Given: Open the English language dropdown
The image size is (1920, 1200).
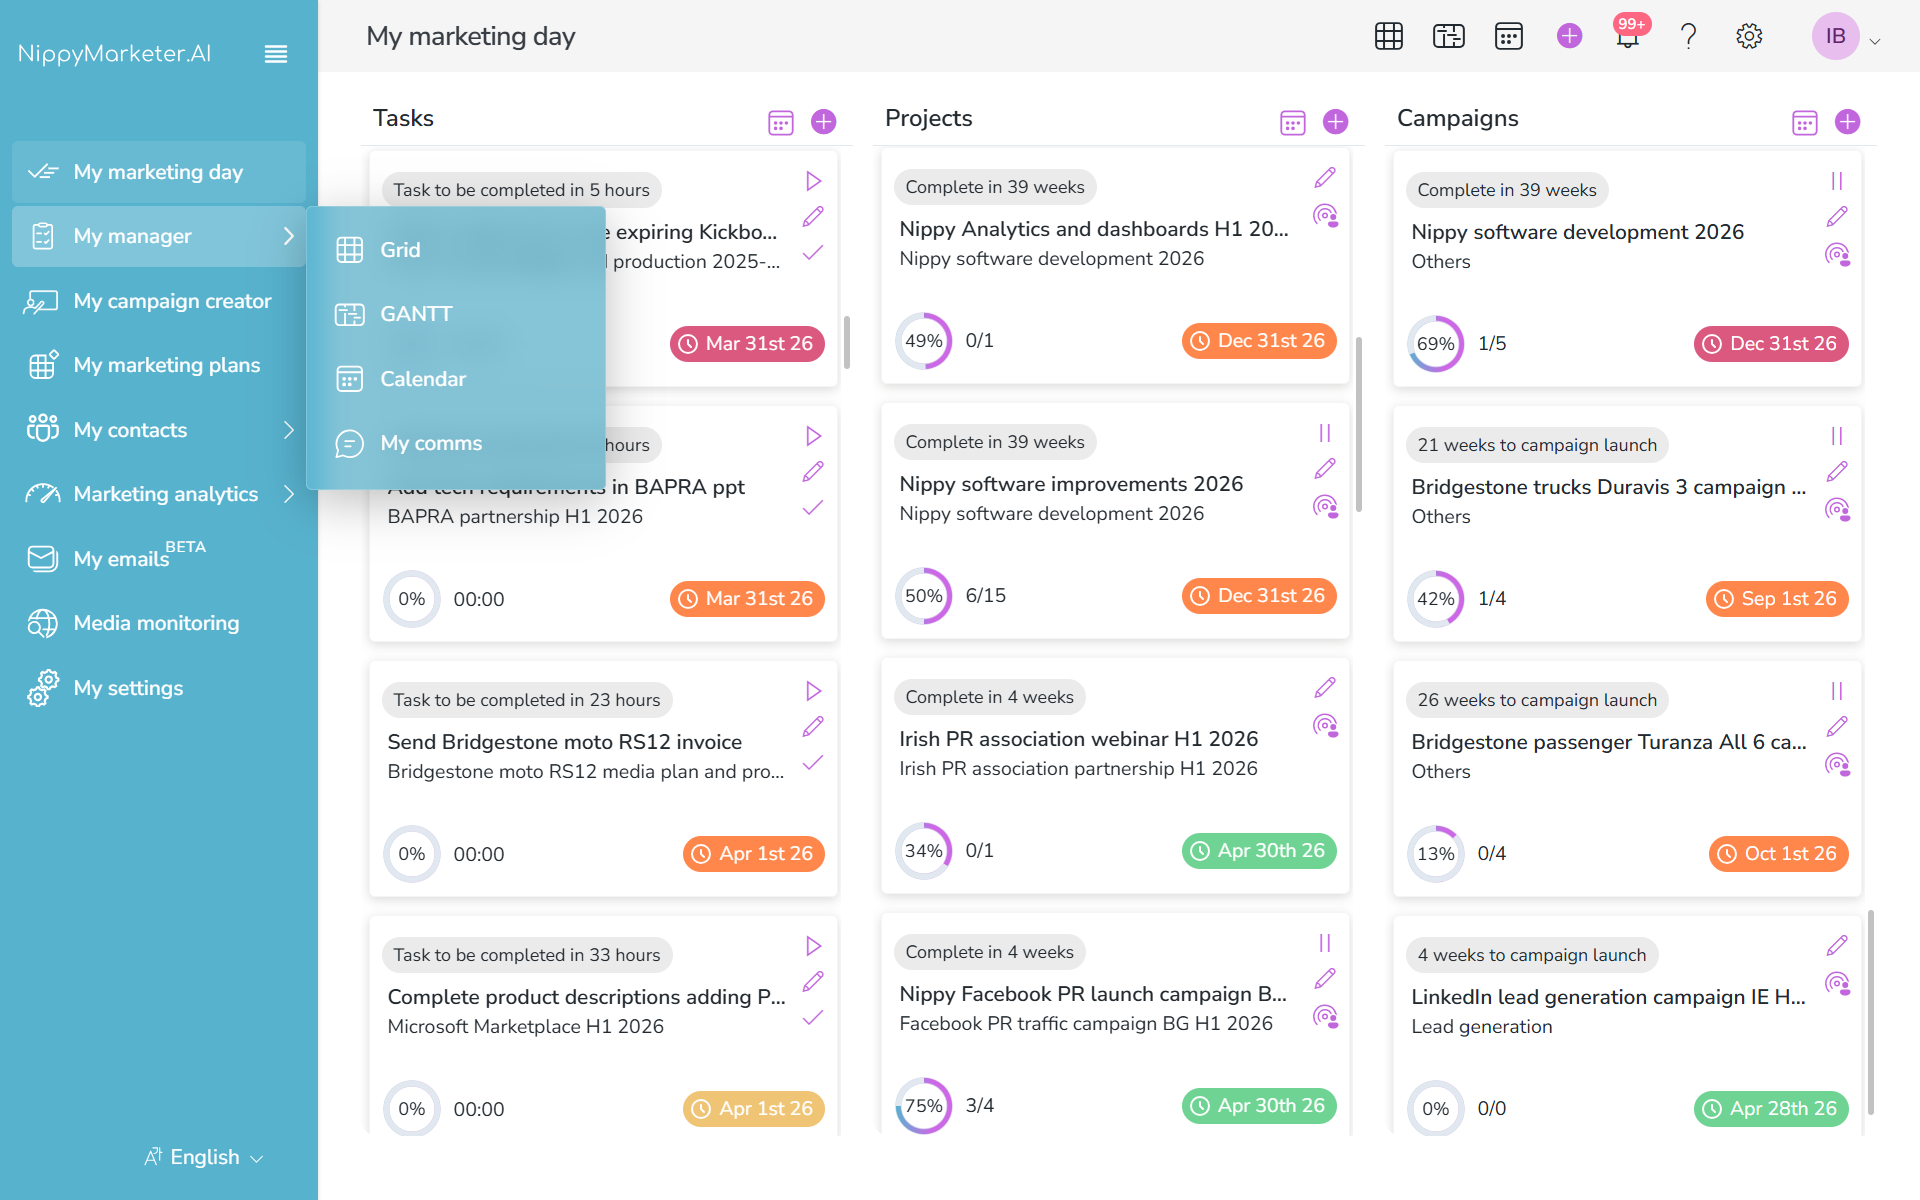Looking at the screenshot, I should point(203,1157).
